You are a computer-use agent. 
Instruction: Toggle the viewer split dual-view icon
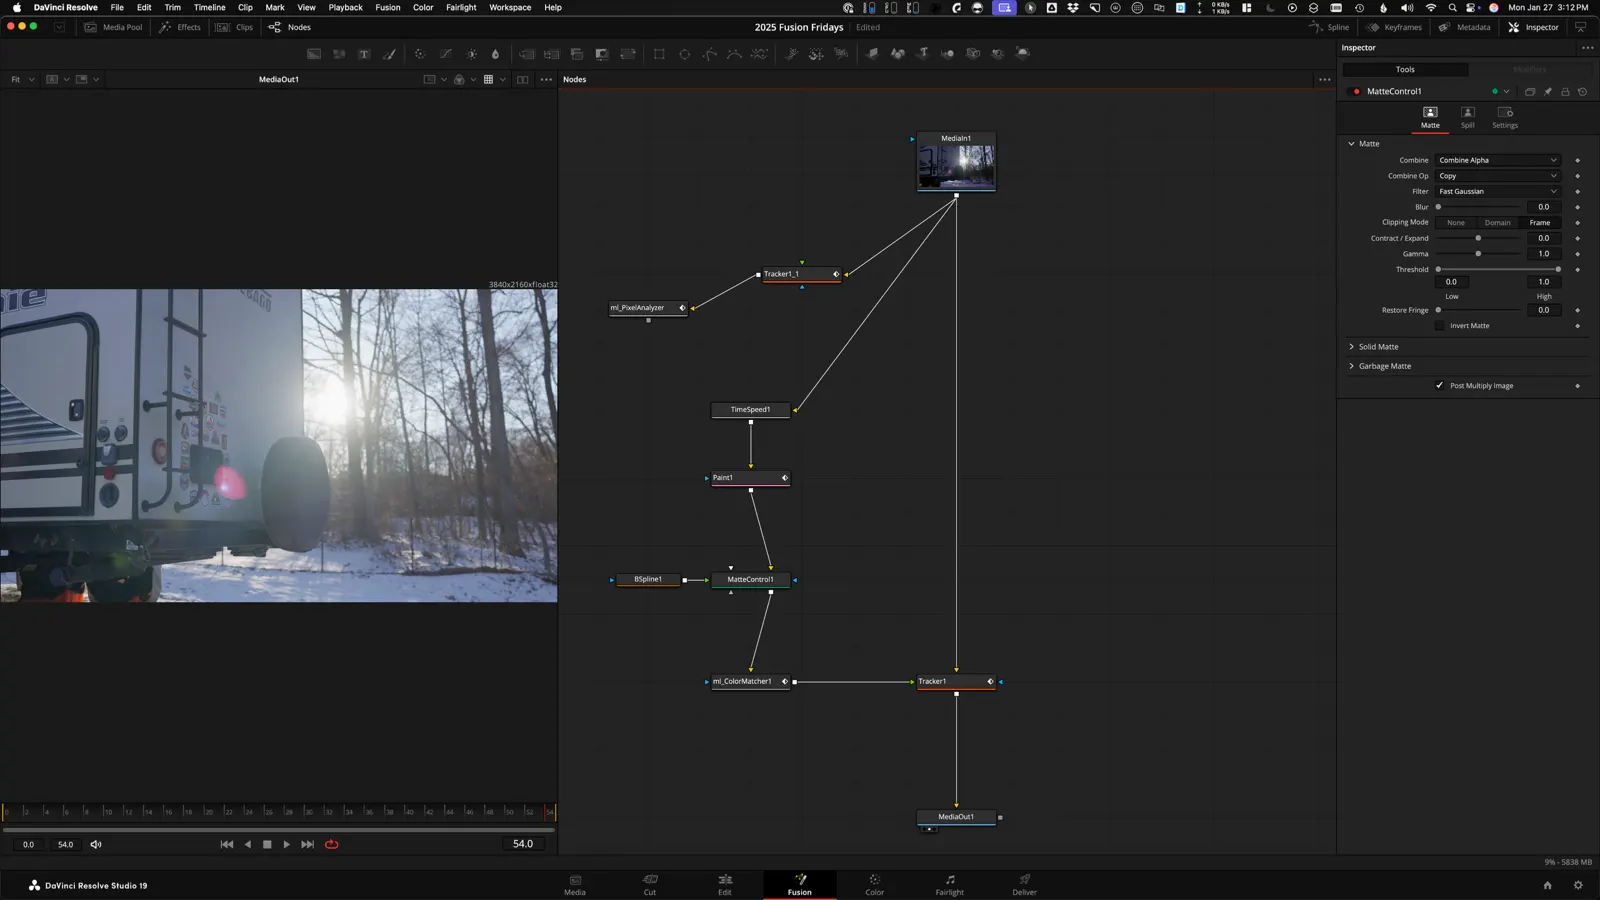pos(522,80)
